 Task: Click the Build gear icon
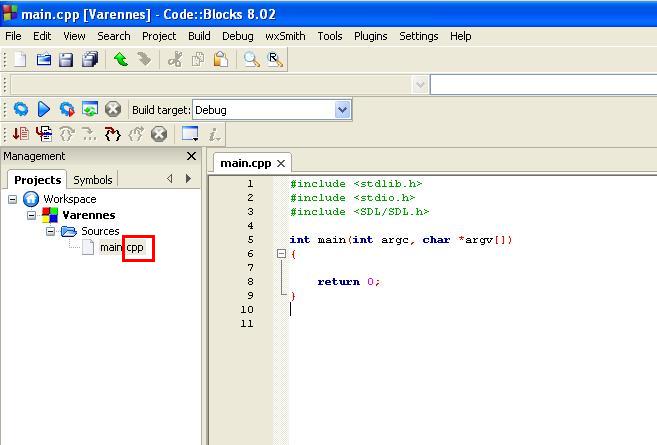click(21, 109)
